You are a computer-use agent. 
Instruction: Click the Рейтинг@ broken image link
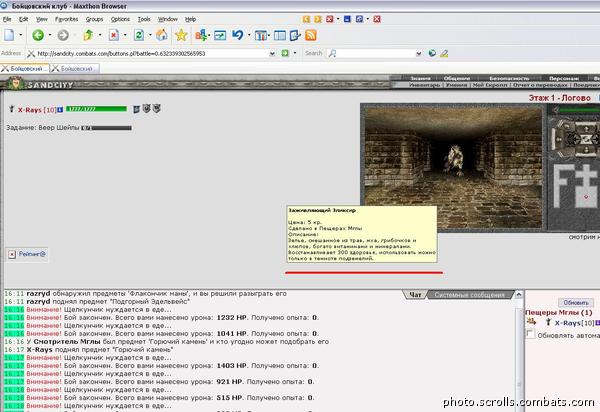click(x=28, y=254)
